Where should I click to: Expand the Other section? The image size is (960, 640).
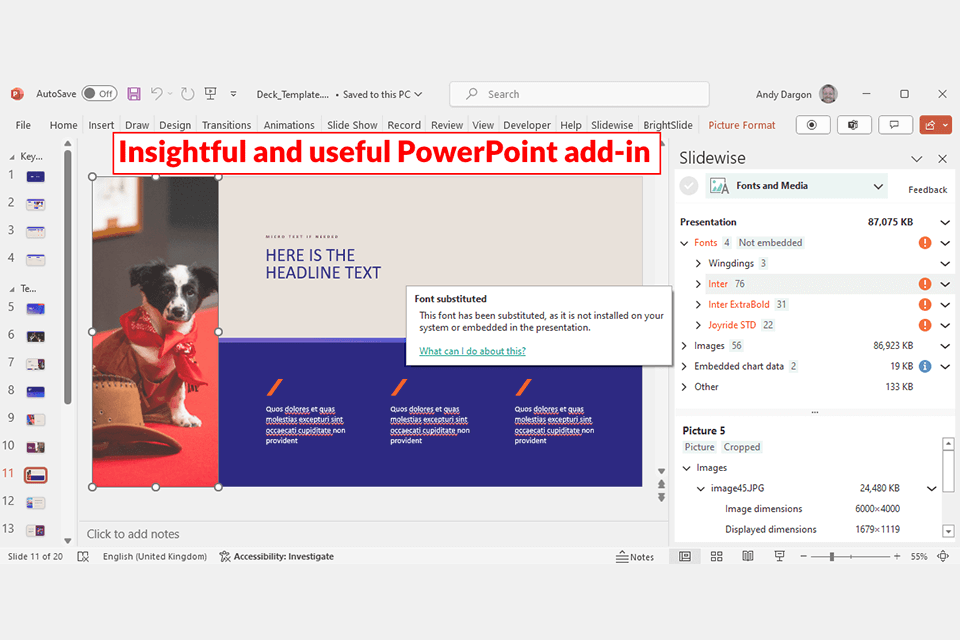(x=684, y=387)
